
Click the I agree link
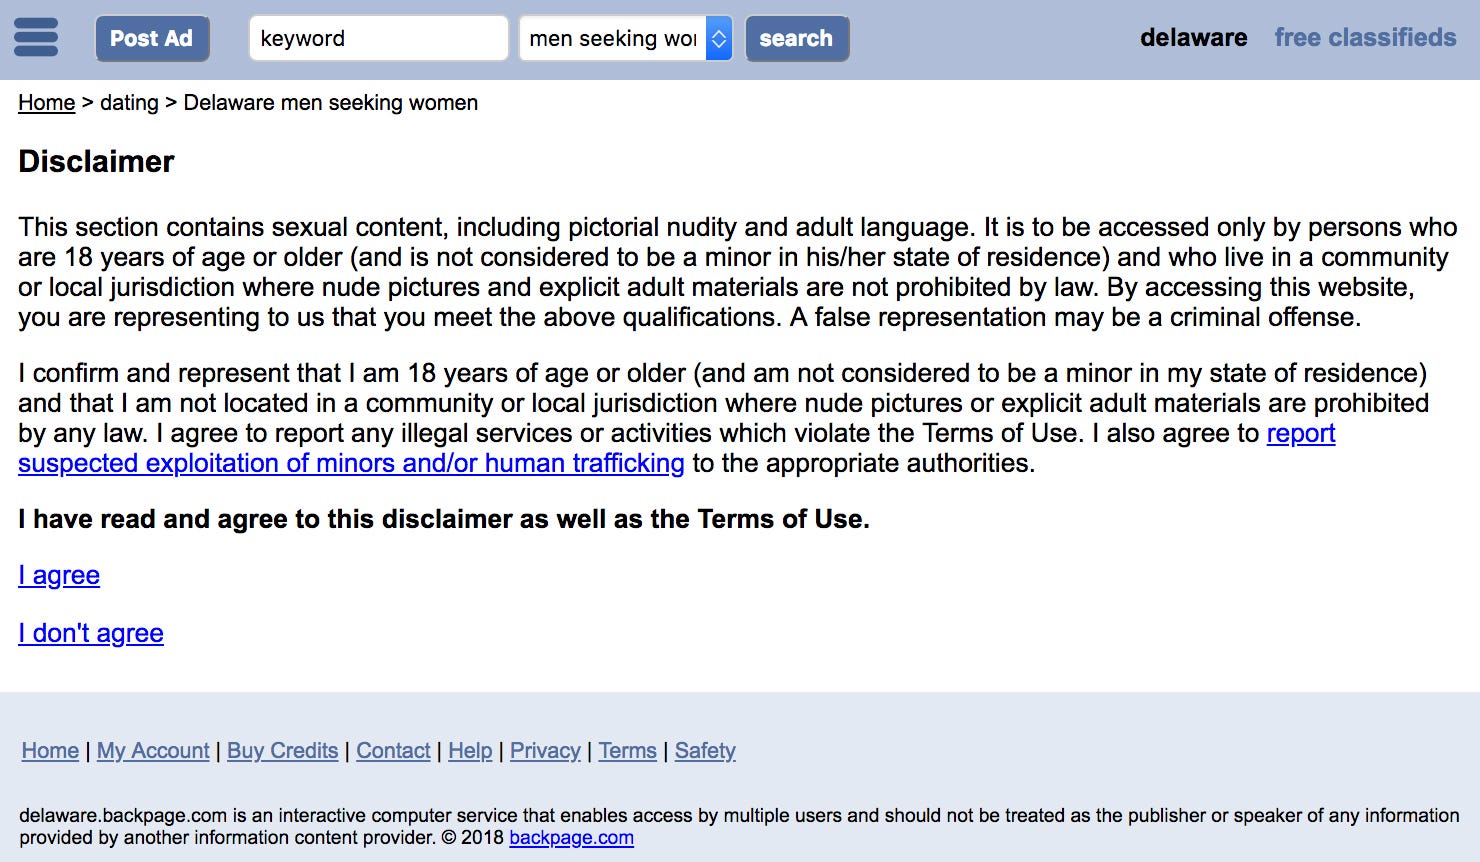tap(59, 575)
